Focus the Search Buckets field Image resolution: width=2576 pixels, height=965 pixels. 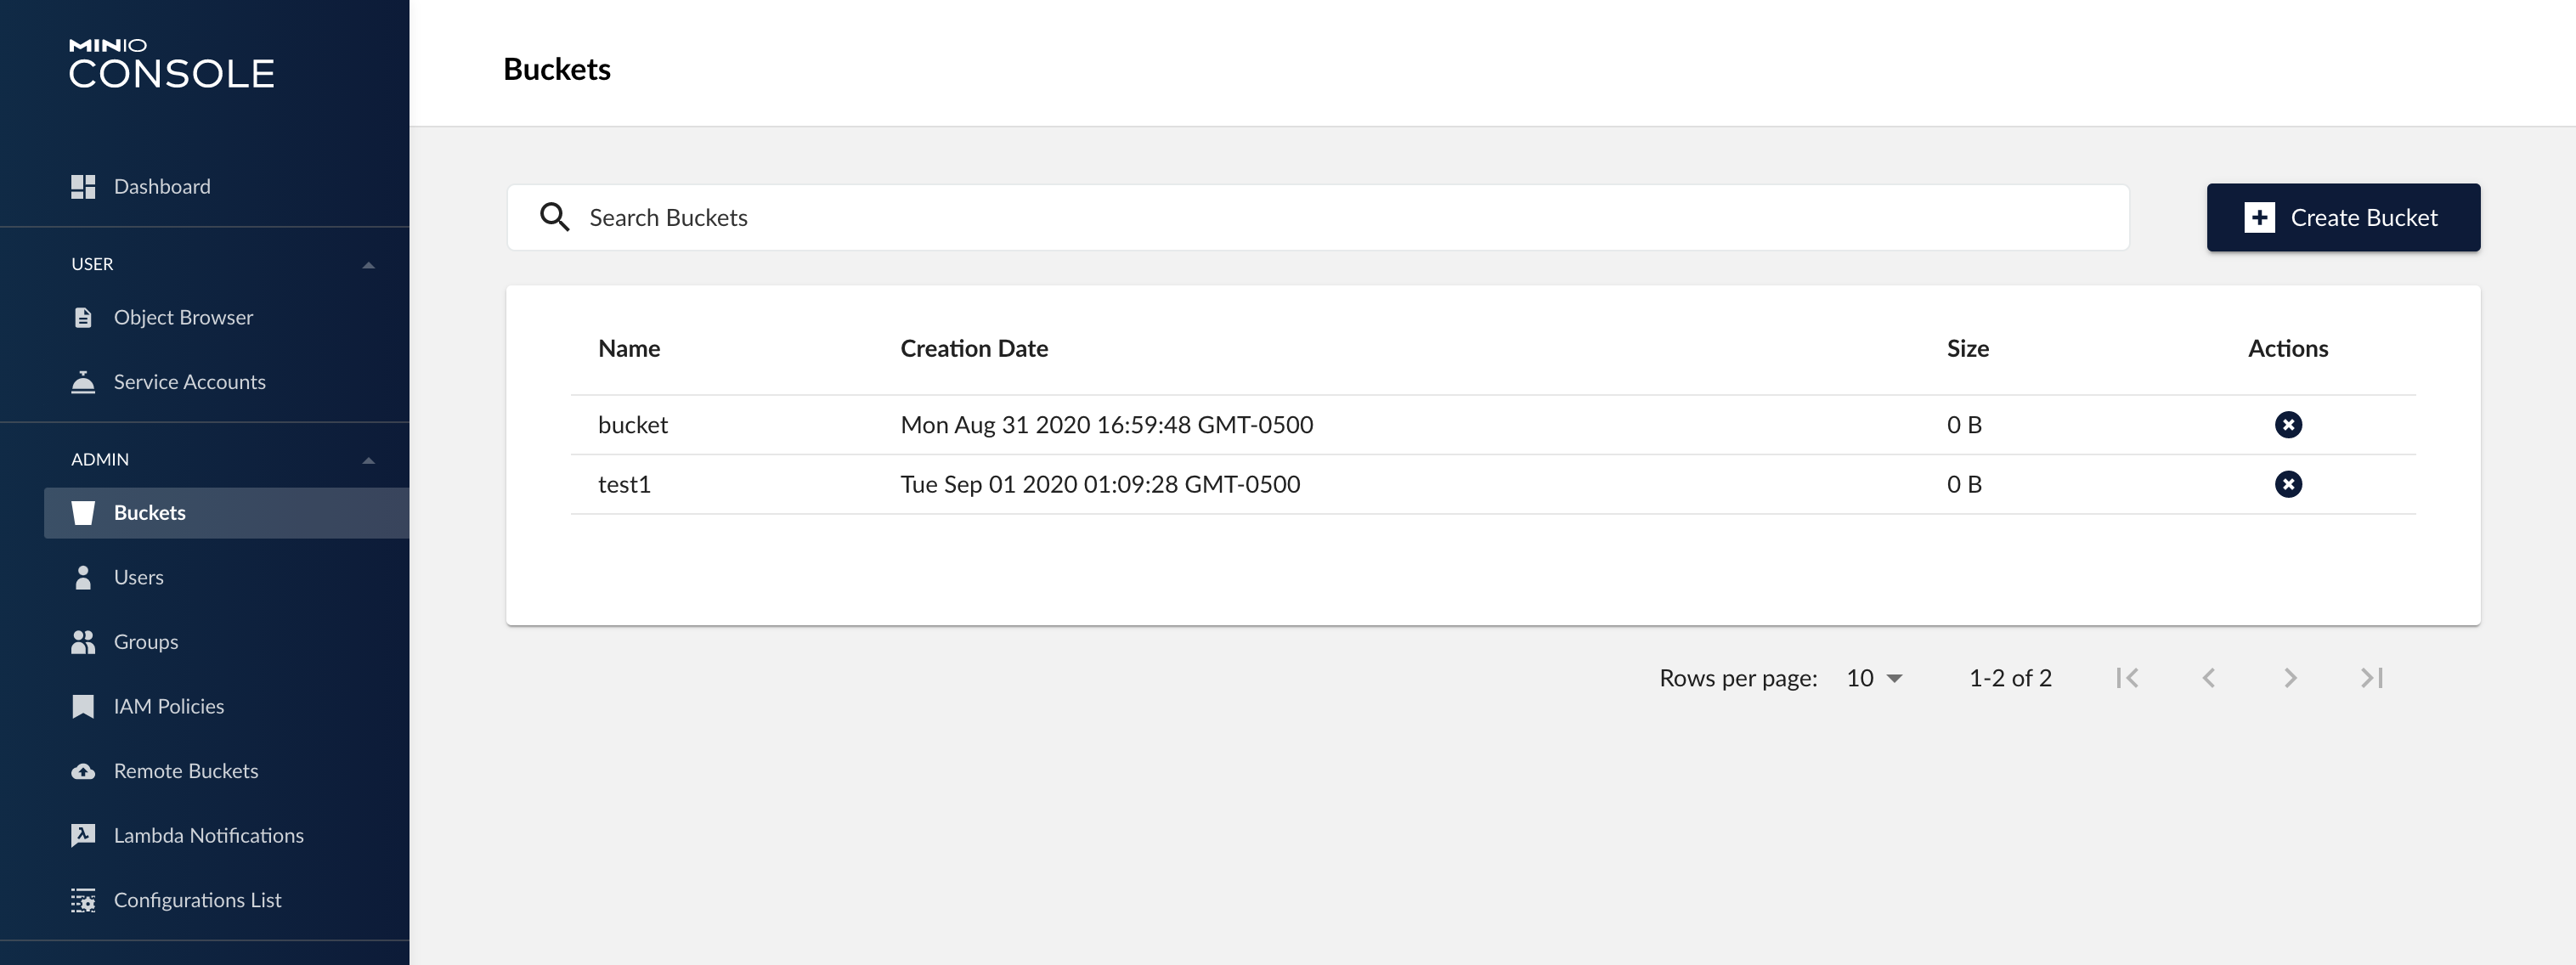click(x=1340, y=218)
